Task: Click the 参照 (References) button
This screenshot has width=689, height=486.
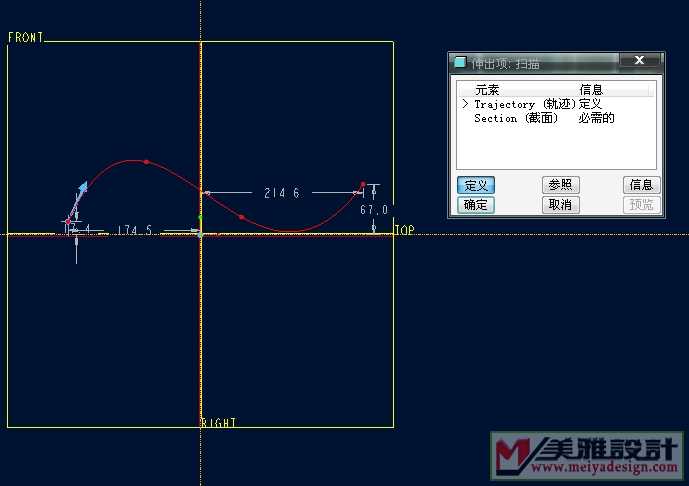Action: (x=561, y=185)
